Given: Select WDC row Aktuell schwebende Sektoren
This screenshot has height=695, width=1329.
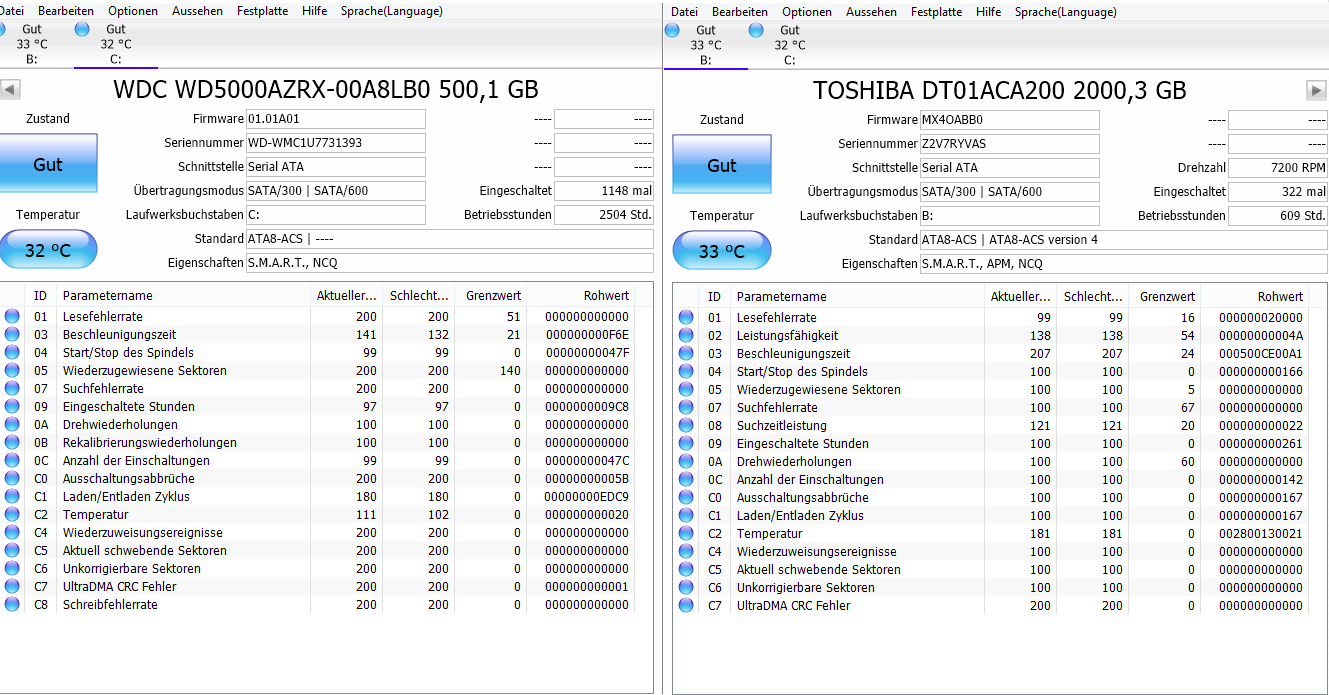Looking at the screenshot, I should [318, 550].
